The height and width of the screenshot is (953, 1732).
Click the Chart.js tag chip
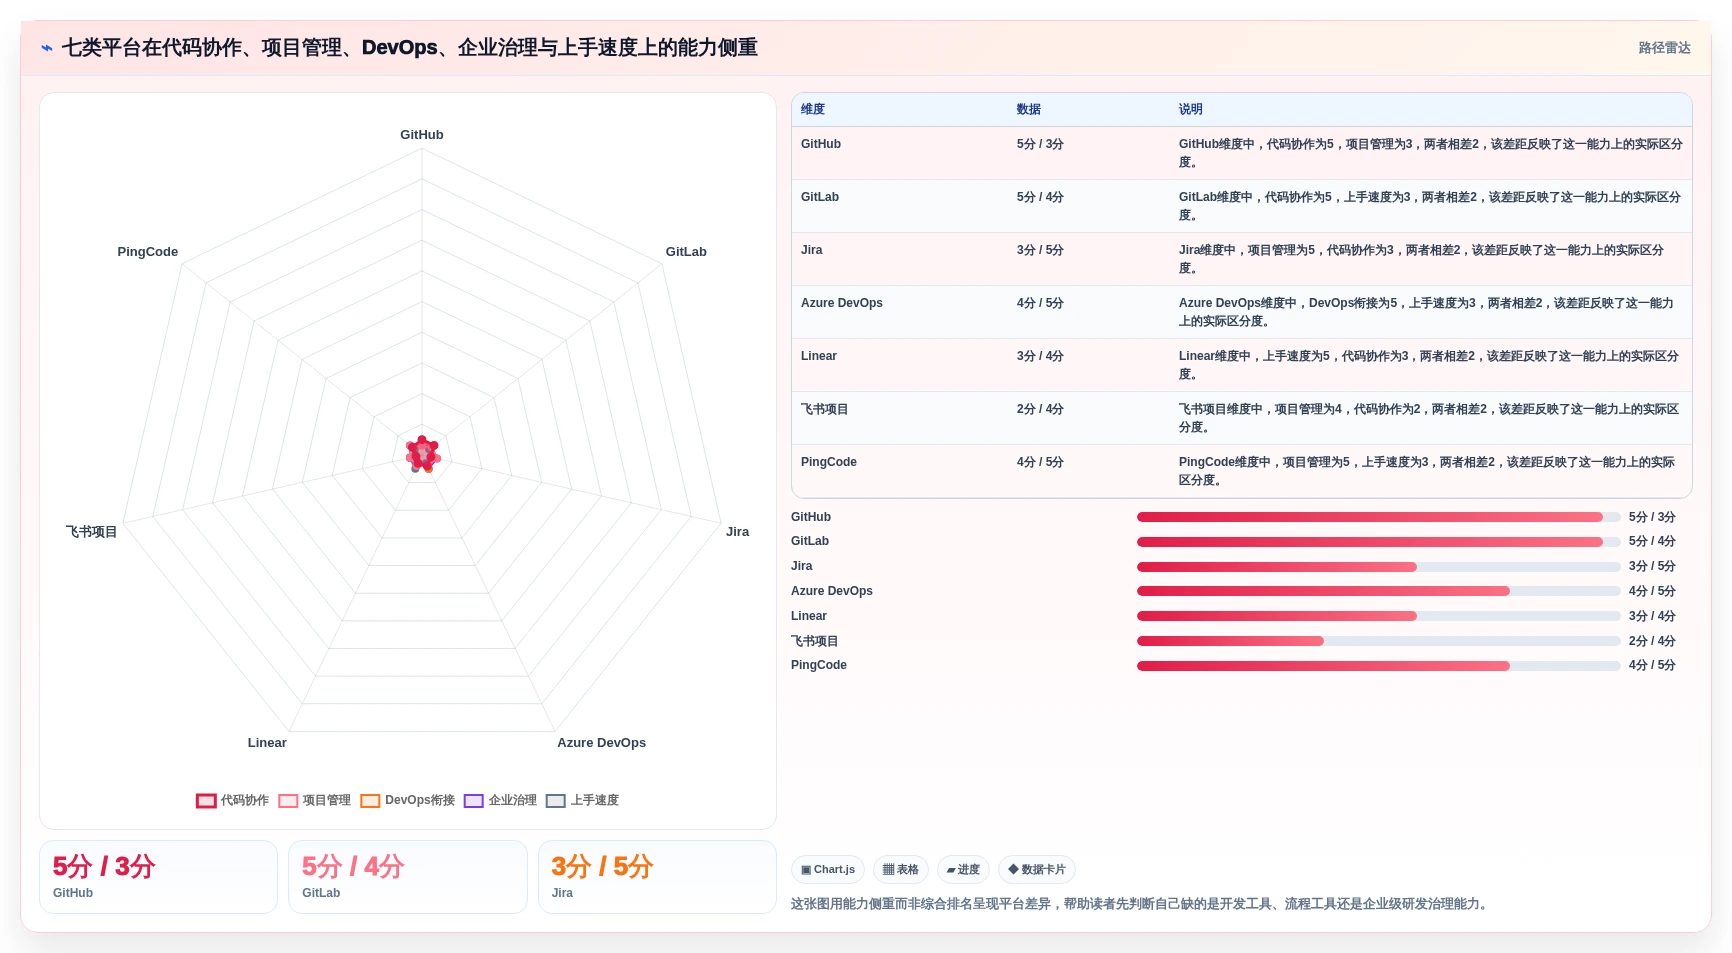828,870
